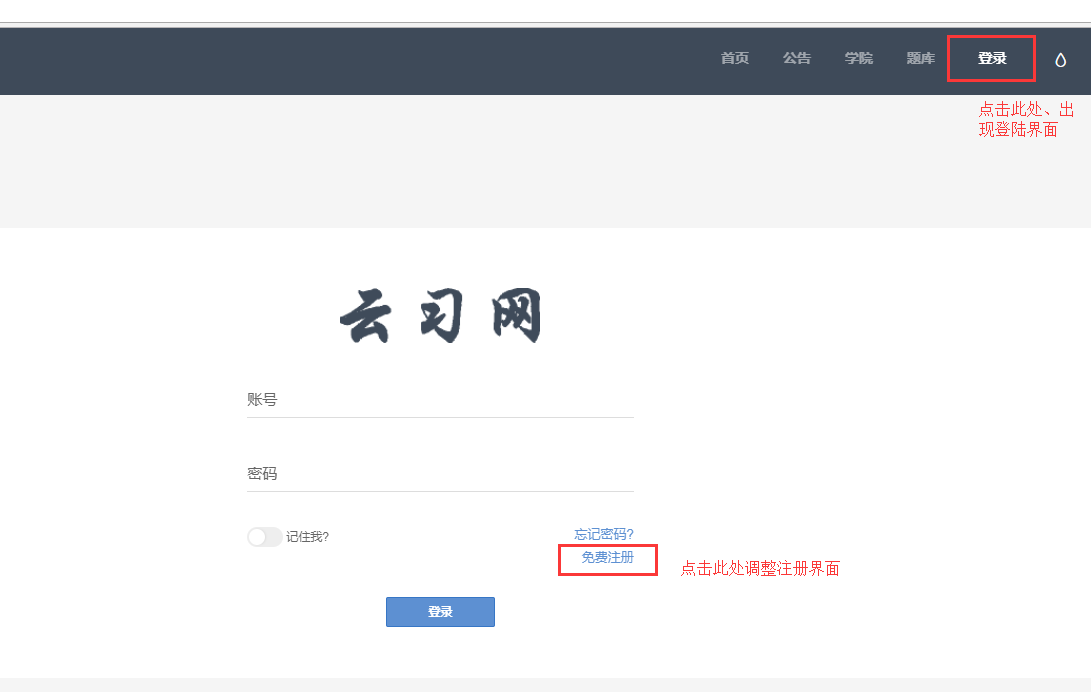The image size is (1091, 692).
Task: Click the 网 character in the logo
Action: 510,316
